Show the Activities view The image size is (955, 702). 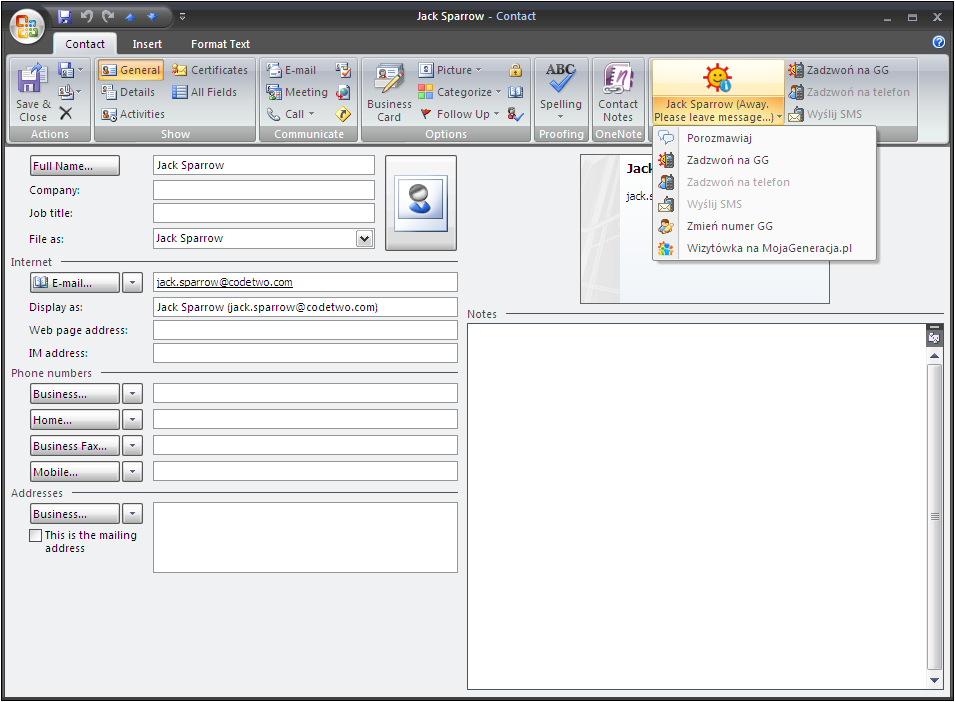(133, 114)
